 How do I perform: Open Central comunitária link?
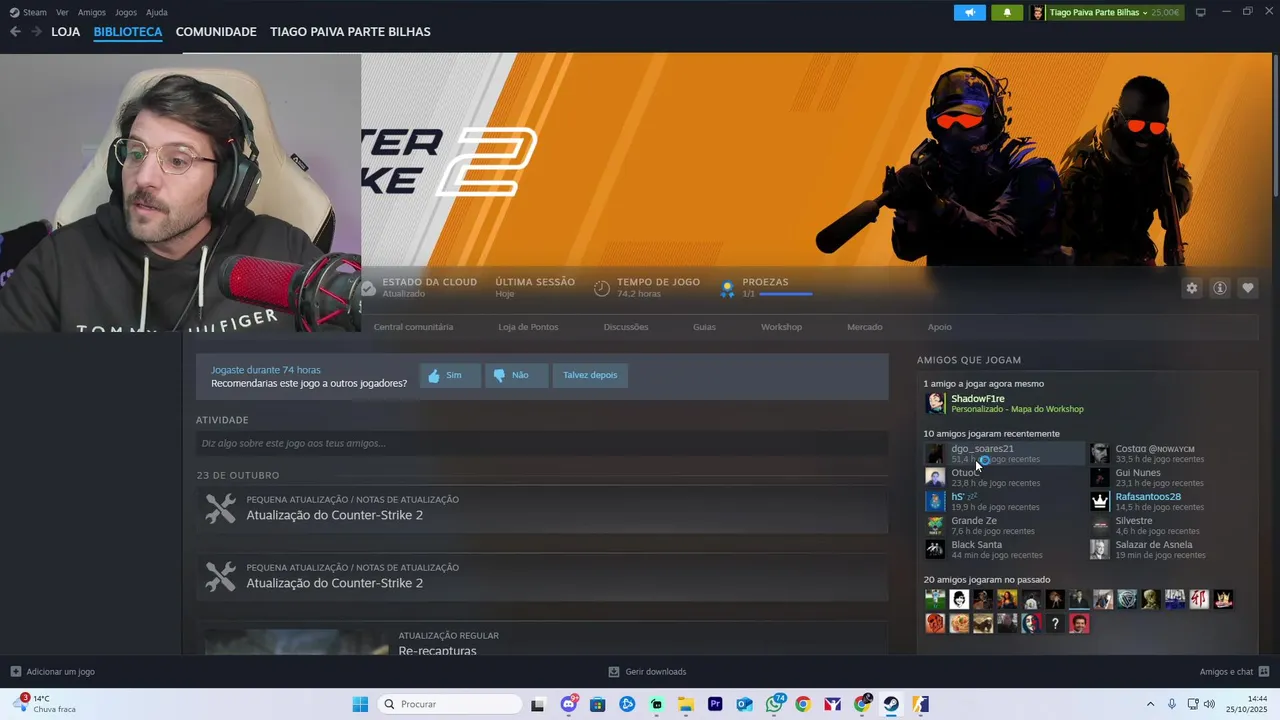pos(413,327)
